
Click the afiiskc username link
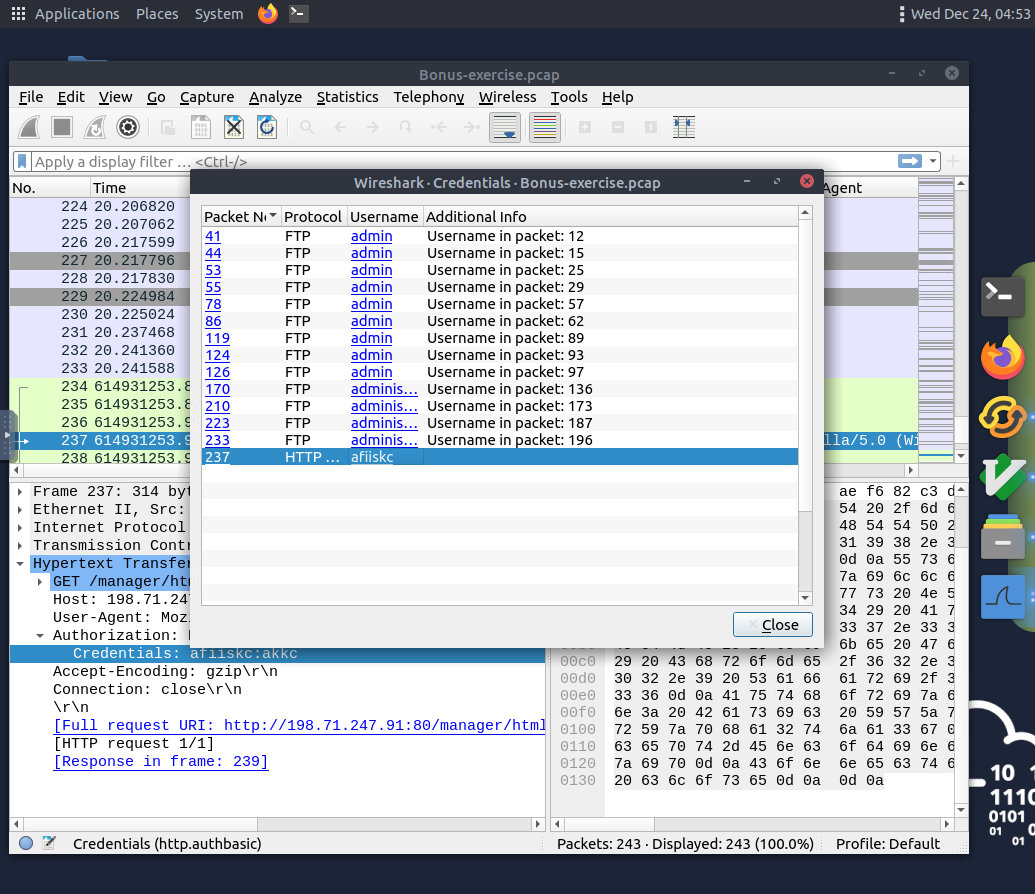(372, 457)
